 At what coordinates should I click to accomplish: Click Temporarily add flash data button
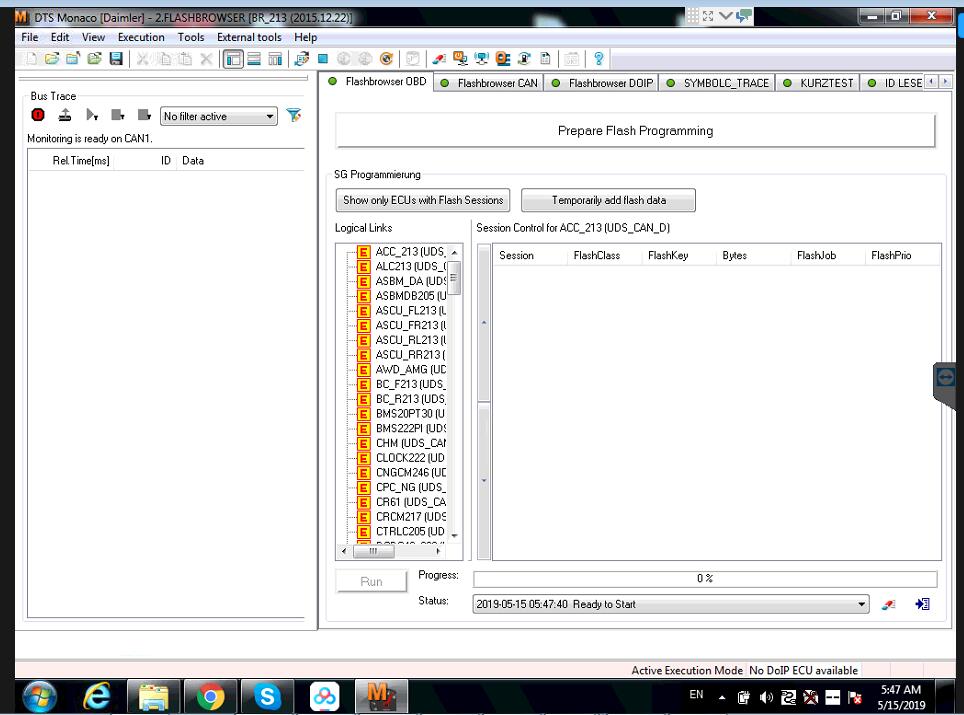click(x=608, y=200)
